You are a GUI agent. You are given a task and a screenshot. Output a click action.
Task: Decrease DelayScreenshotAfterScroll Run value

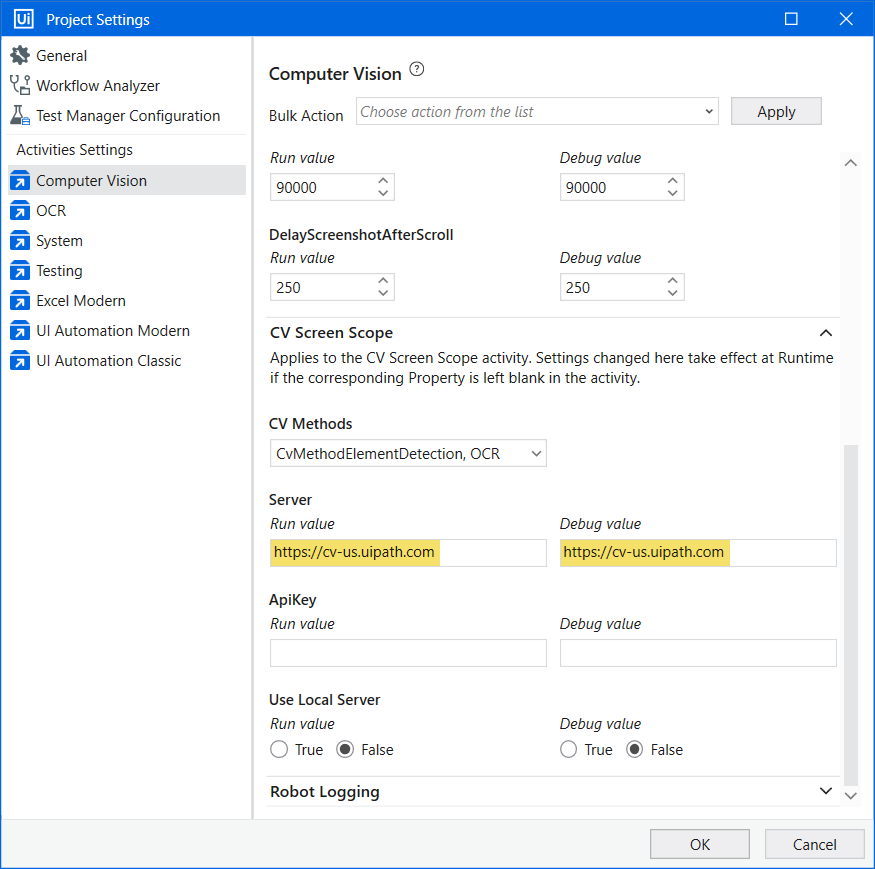pyautogui.click(x=383, y=293)
